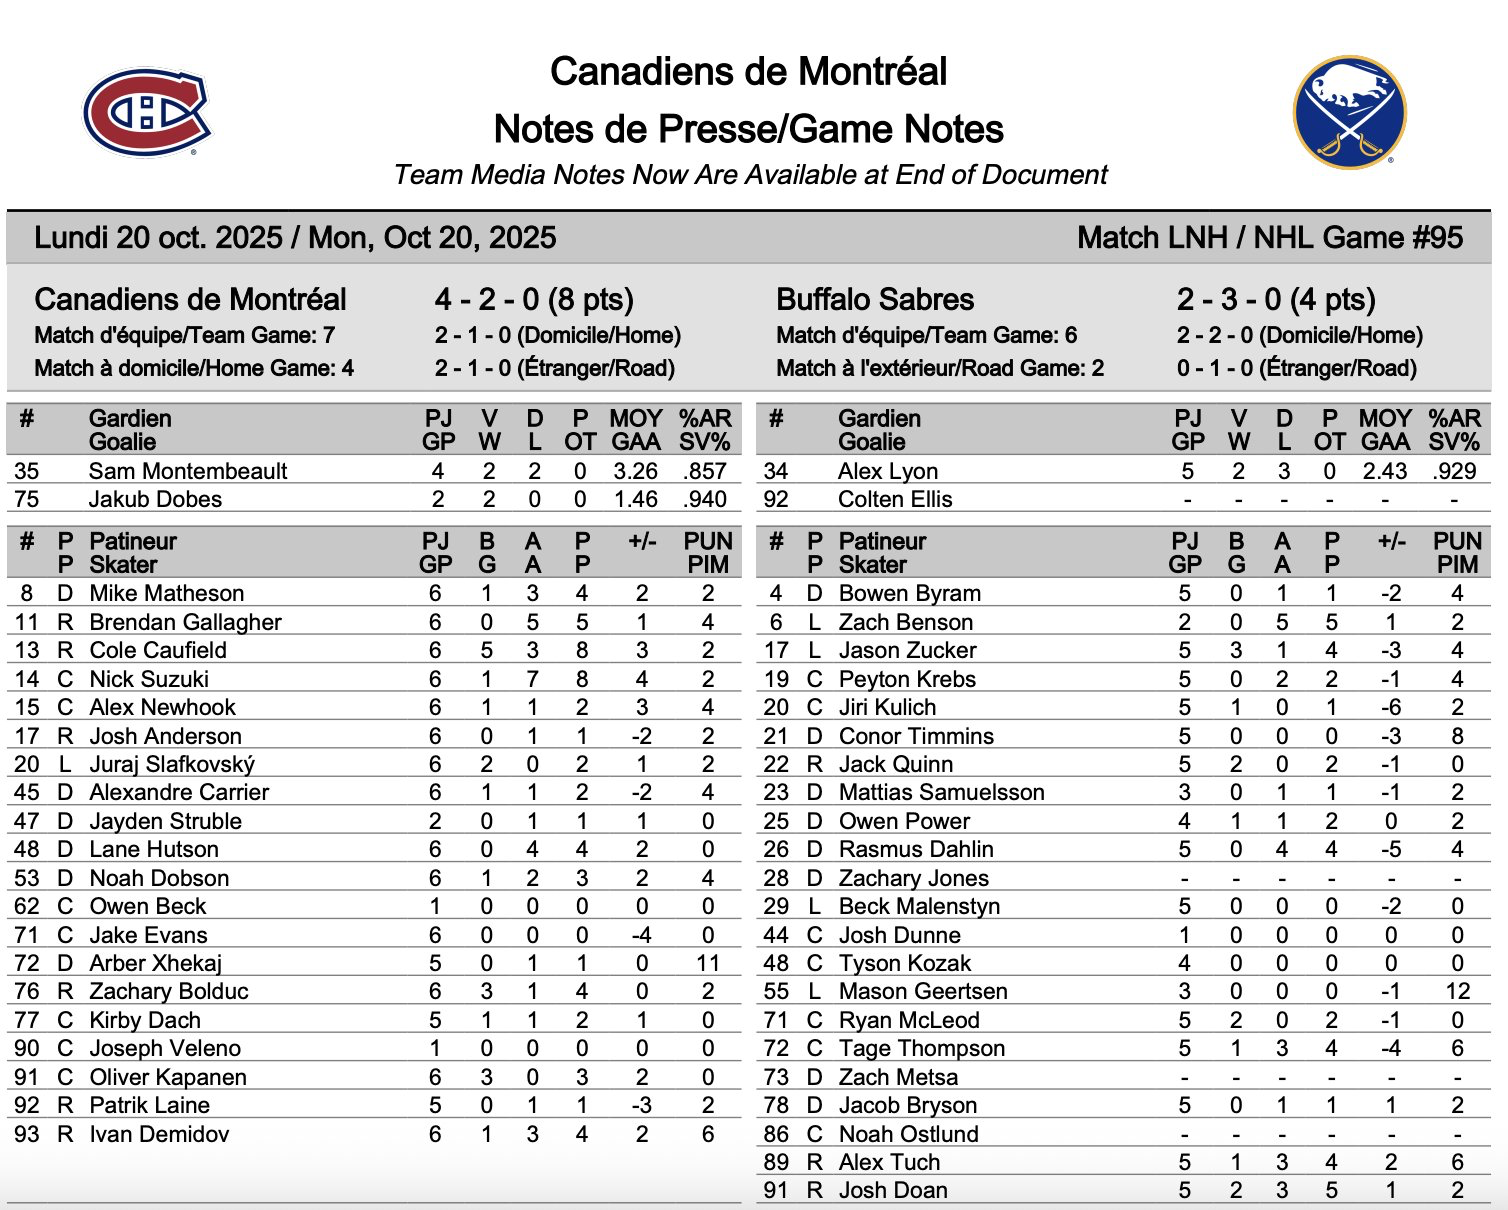The image size is (1508, 1210).
Task: Click the PUN PIM header for Sabres skaters
Action: click(1457, 553)
